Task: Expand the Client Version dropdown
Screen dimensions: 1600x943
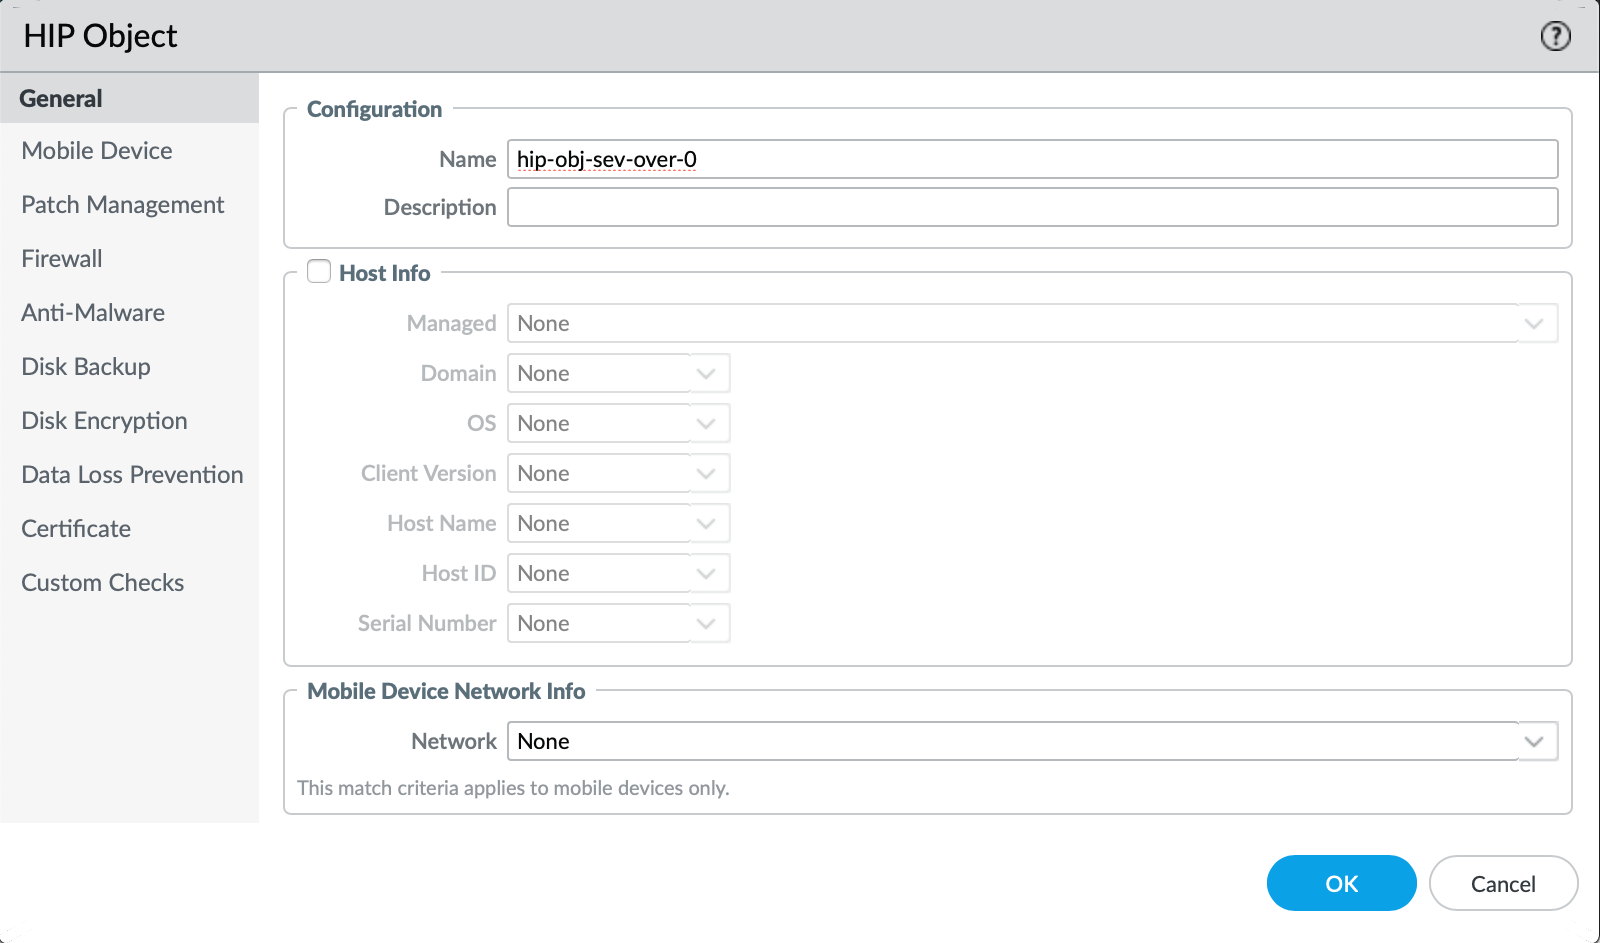Action: click(706, 473)
